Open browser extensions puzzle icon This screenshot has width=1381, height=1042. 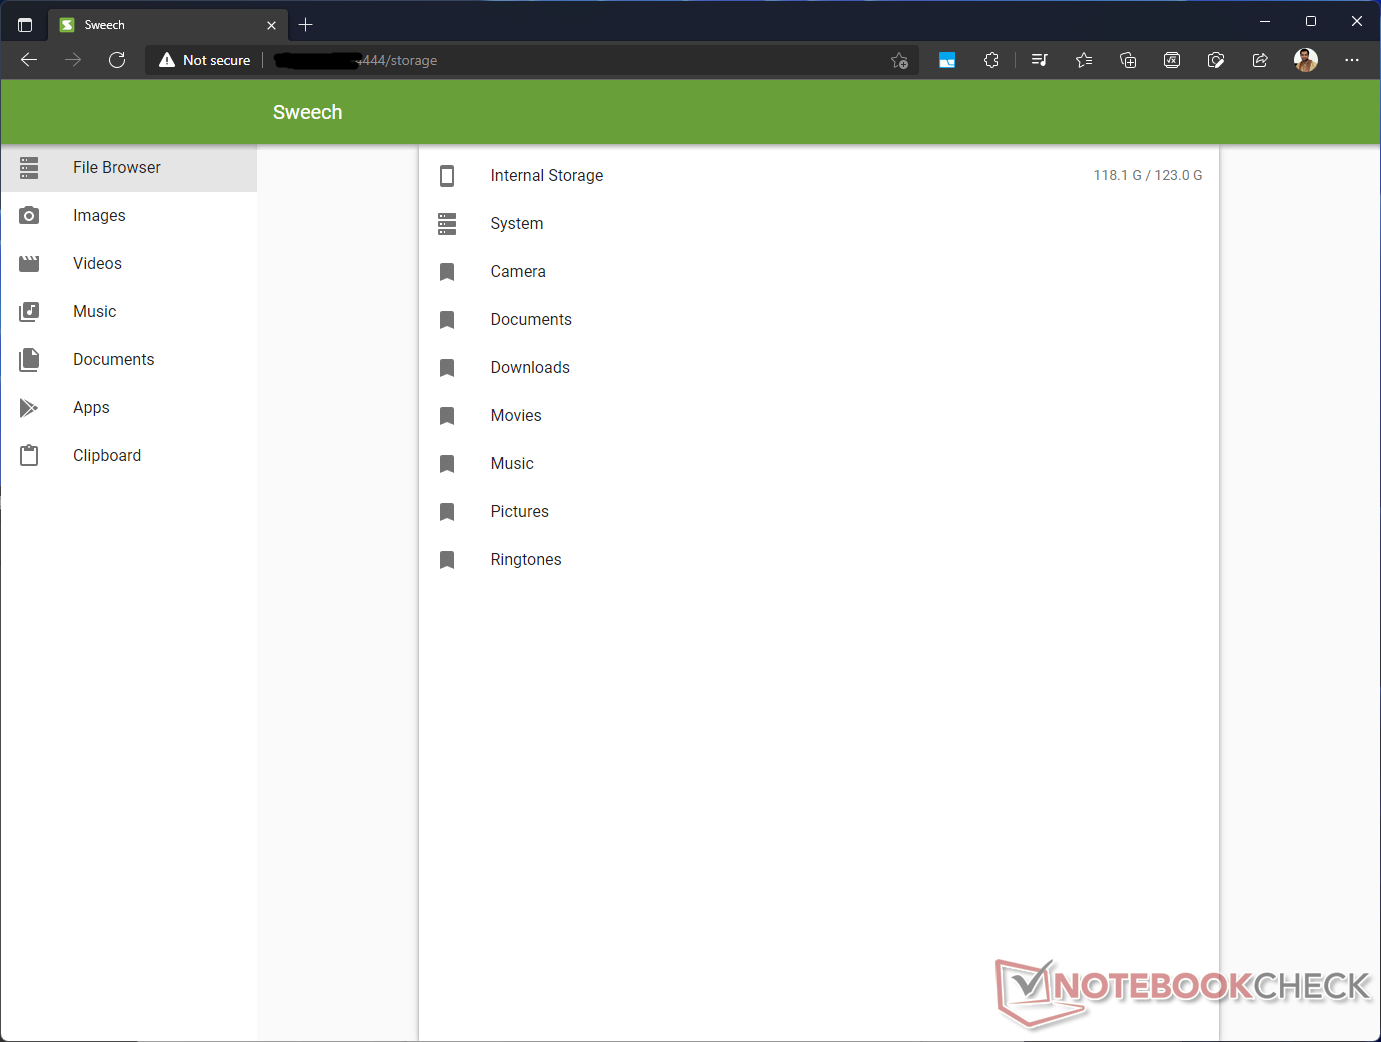click(x=991, y=60)
